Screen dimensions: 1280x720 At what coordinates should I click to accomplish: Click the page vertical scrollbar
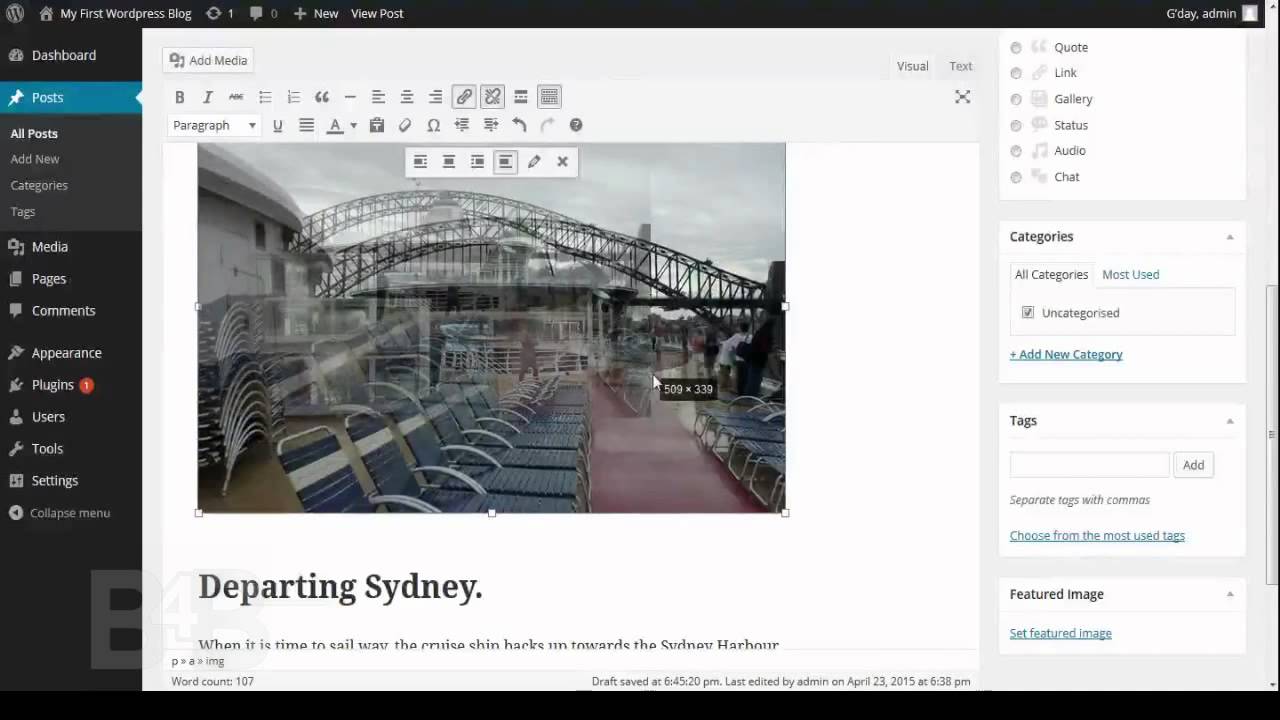pos(1273,435)
